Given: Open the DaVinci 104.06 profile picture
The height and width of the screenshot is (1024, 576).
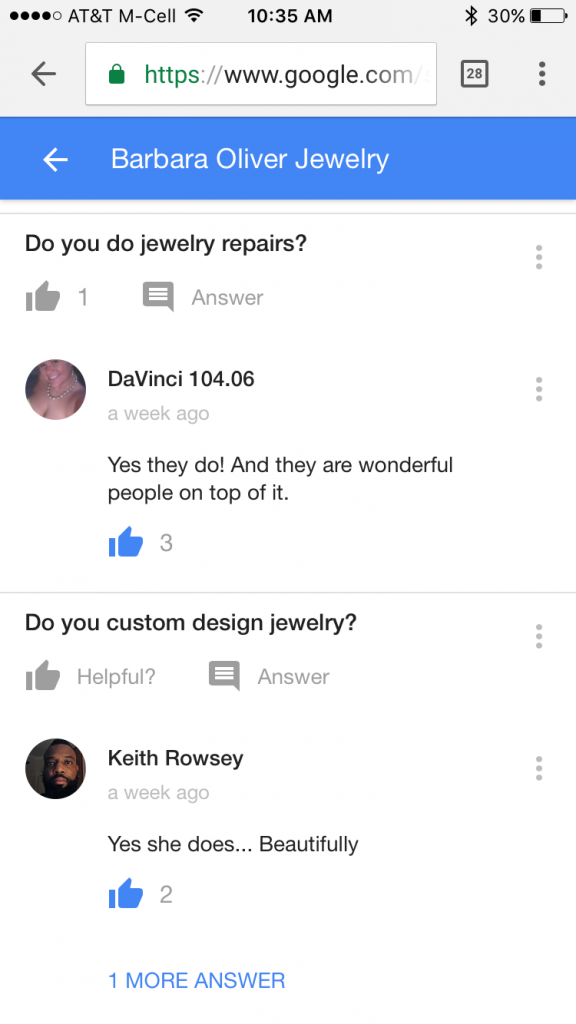Looking at the screenshot, I should pyautogui.click(x=56, y=389).
